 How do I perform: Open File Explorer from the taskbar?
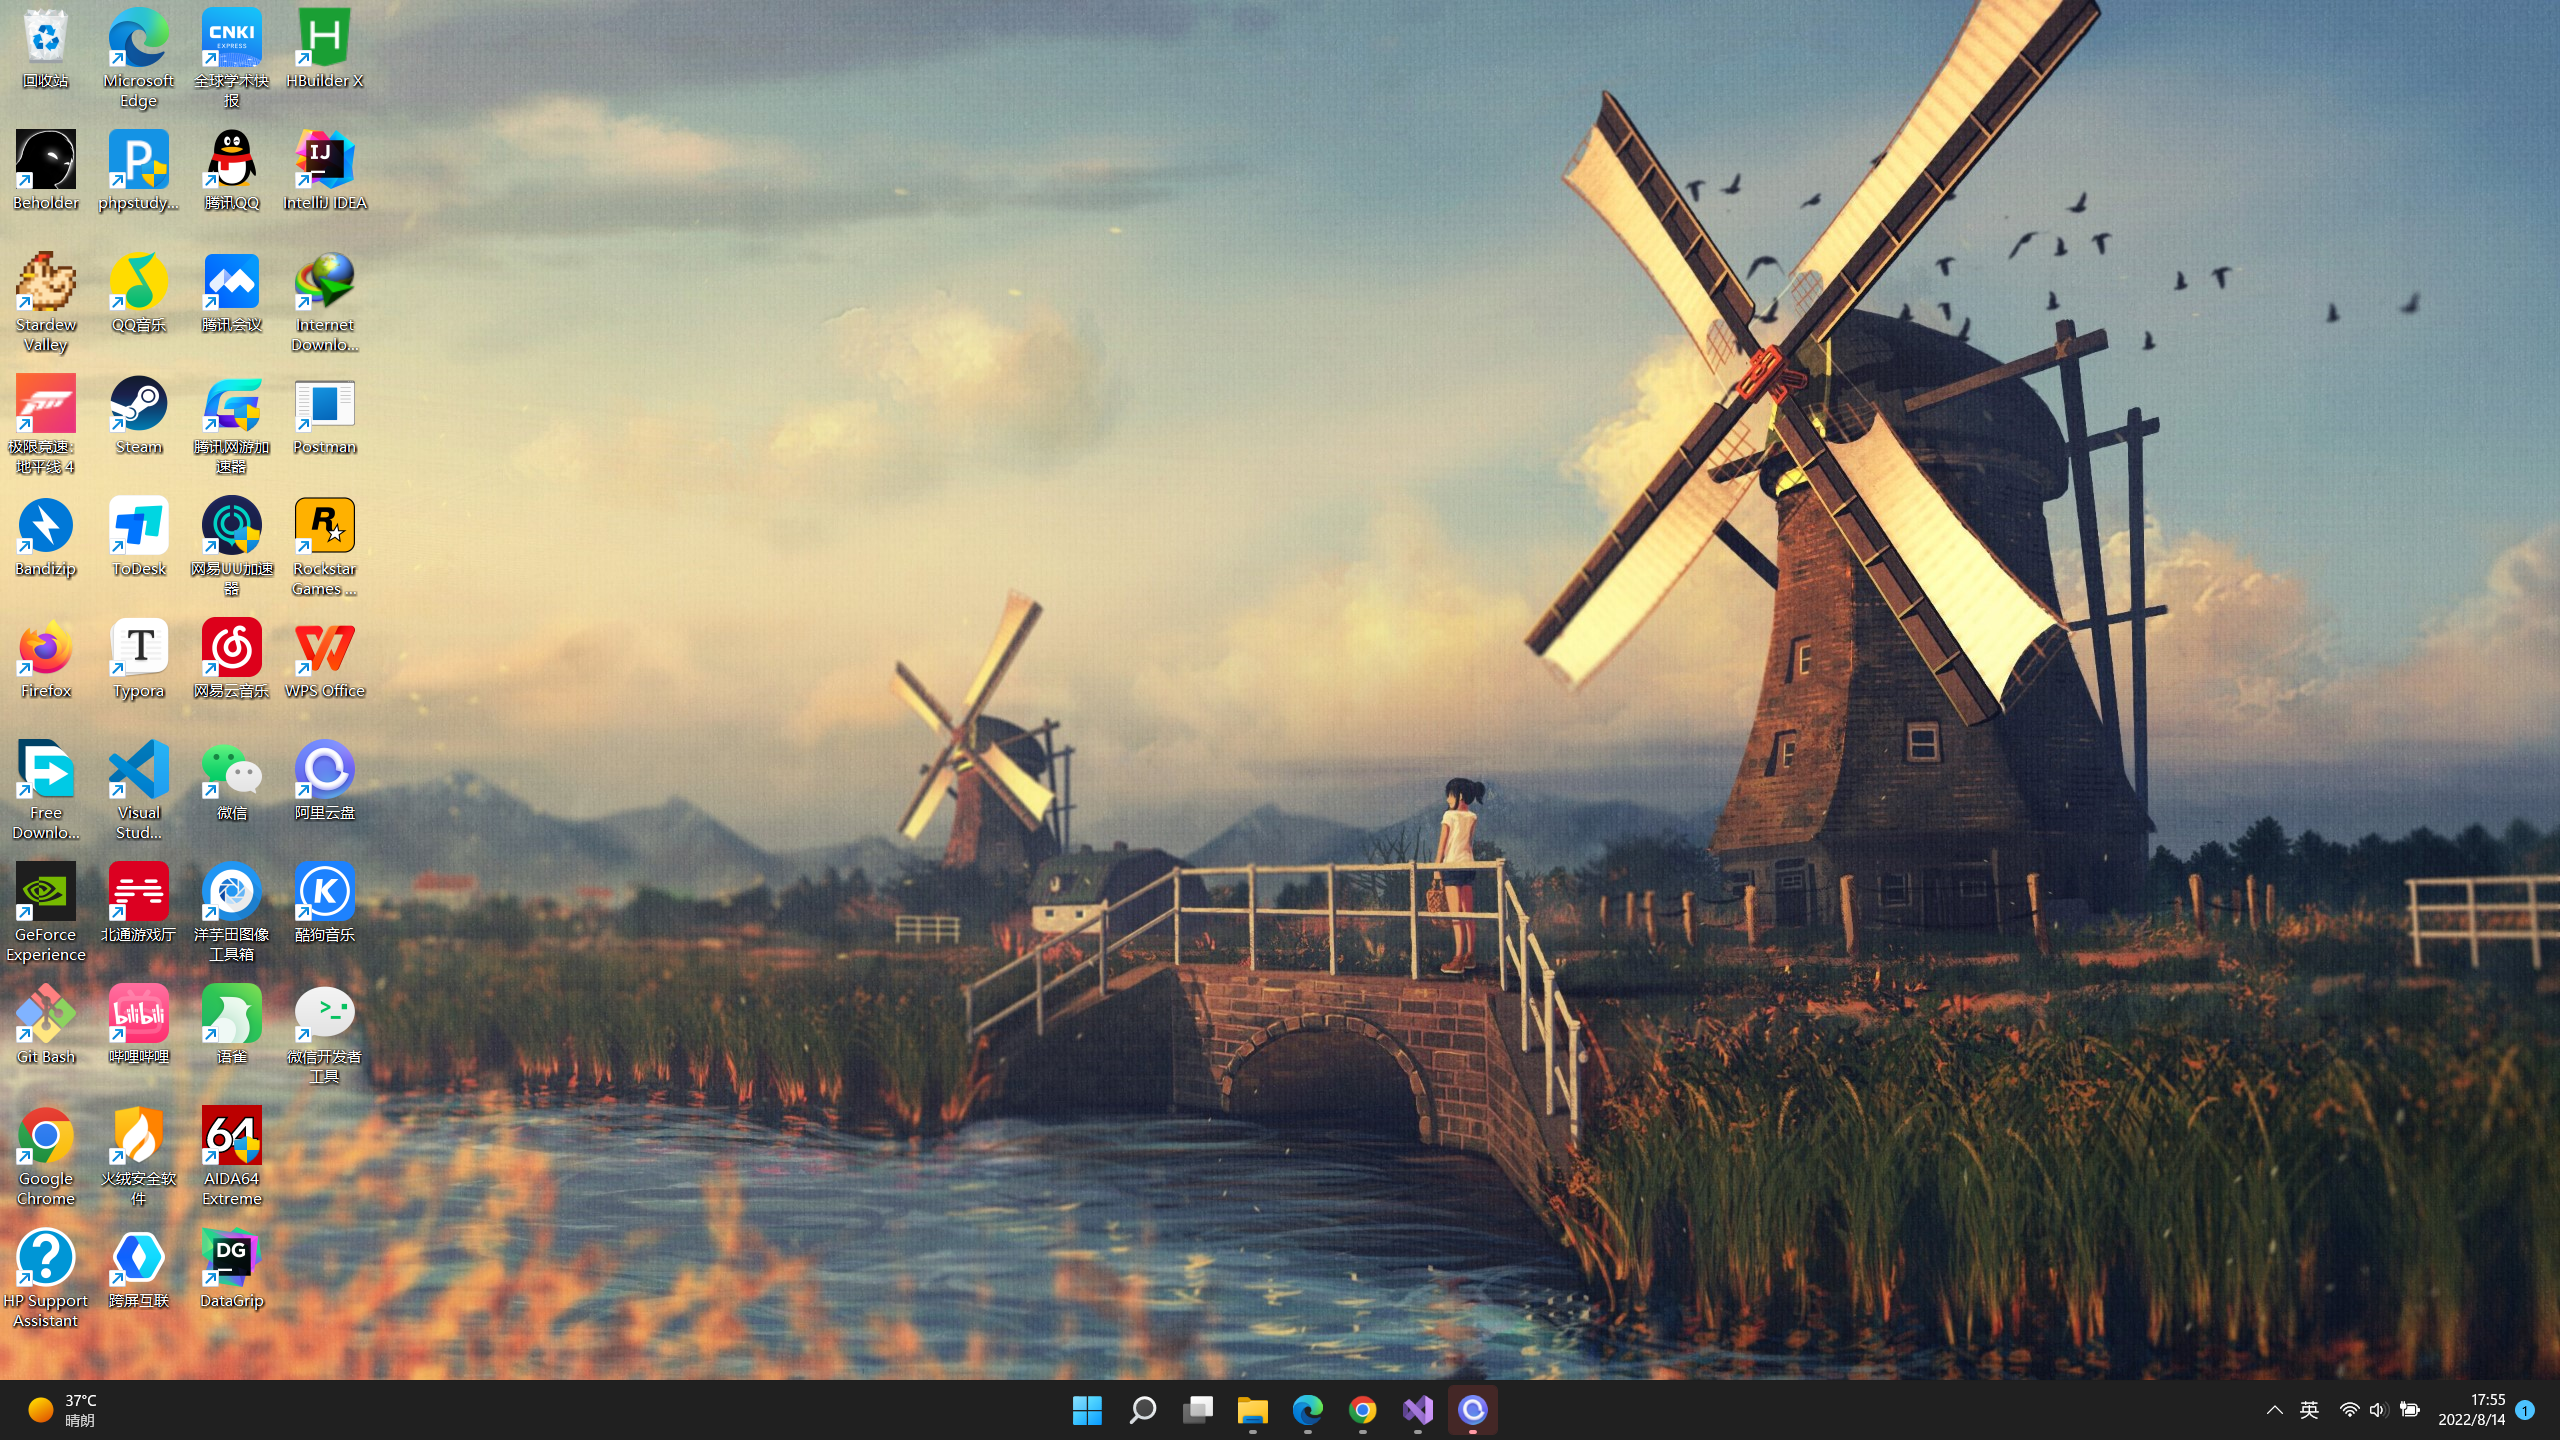(1252, 1410)
